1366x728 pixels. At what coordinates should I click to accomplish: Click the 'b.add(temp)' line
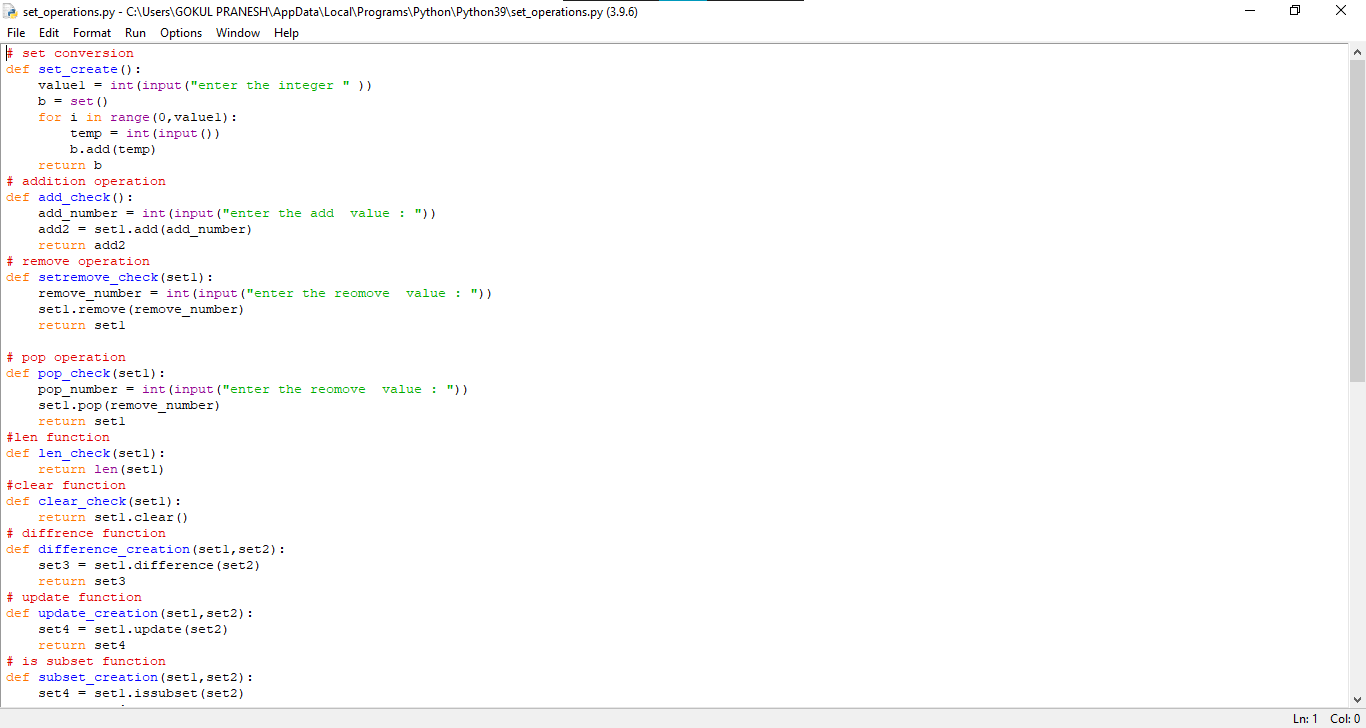113,149
